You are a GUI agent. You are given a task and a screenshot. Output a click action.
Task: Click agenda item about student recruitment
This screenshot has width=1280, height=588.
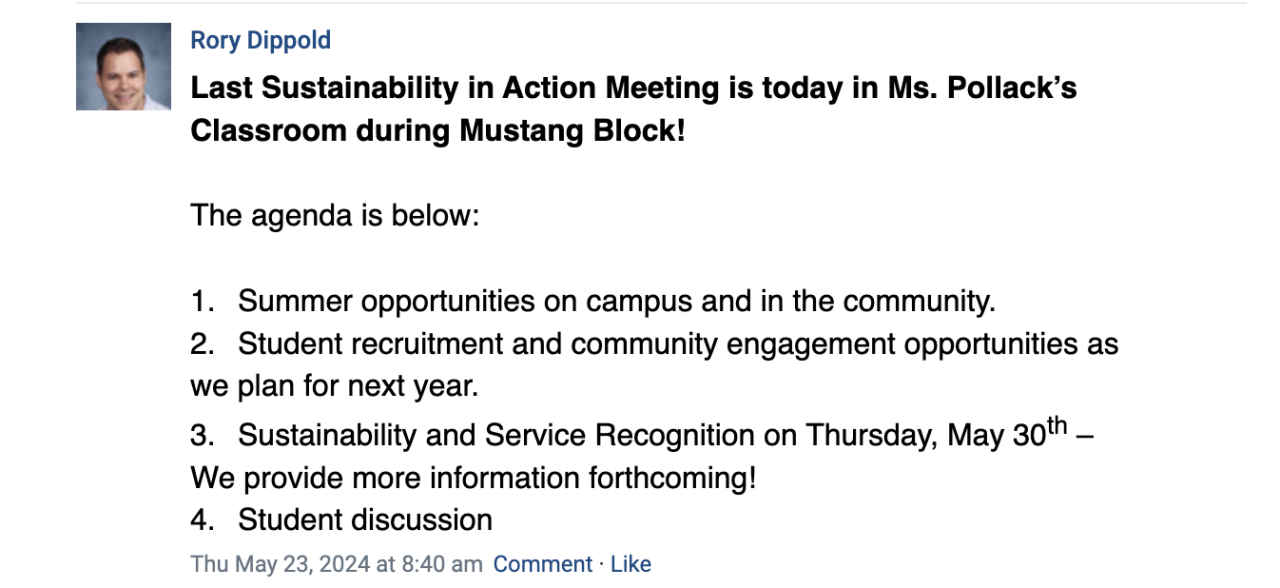(x=678, y=344)
